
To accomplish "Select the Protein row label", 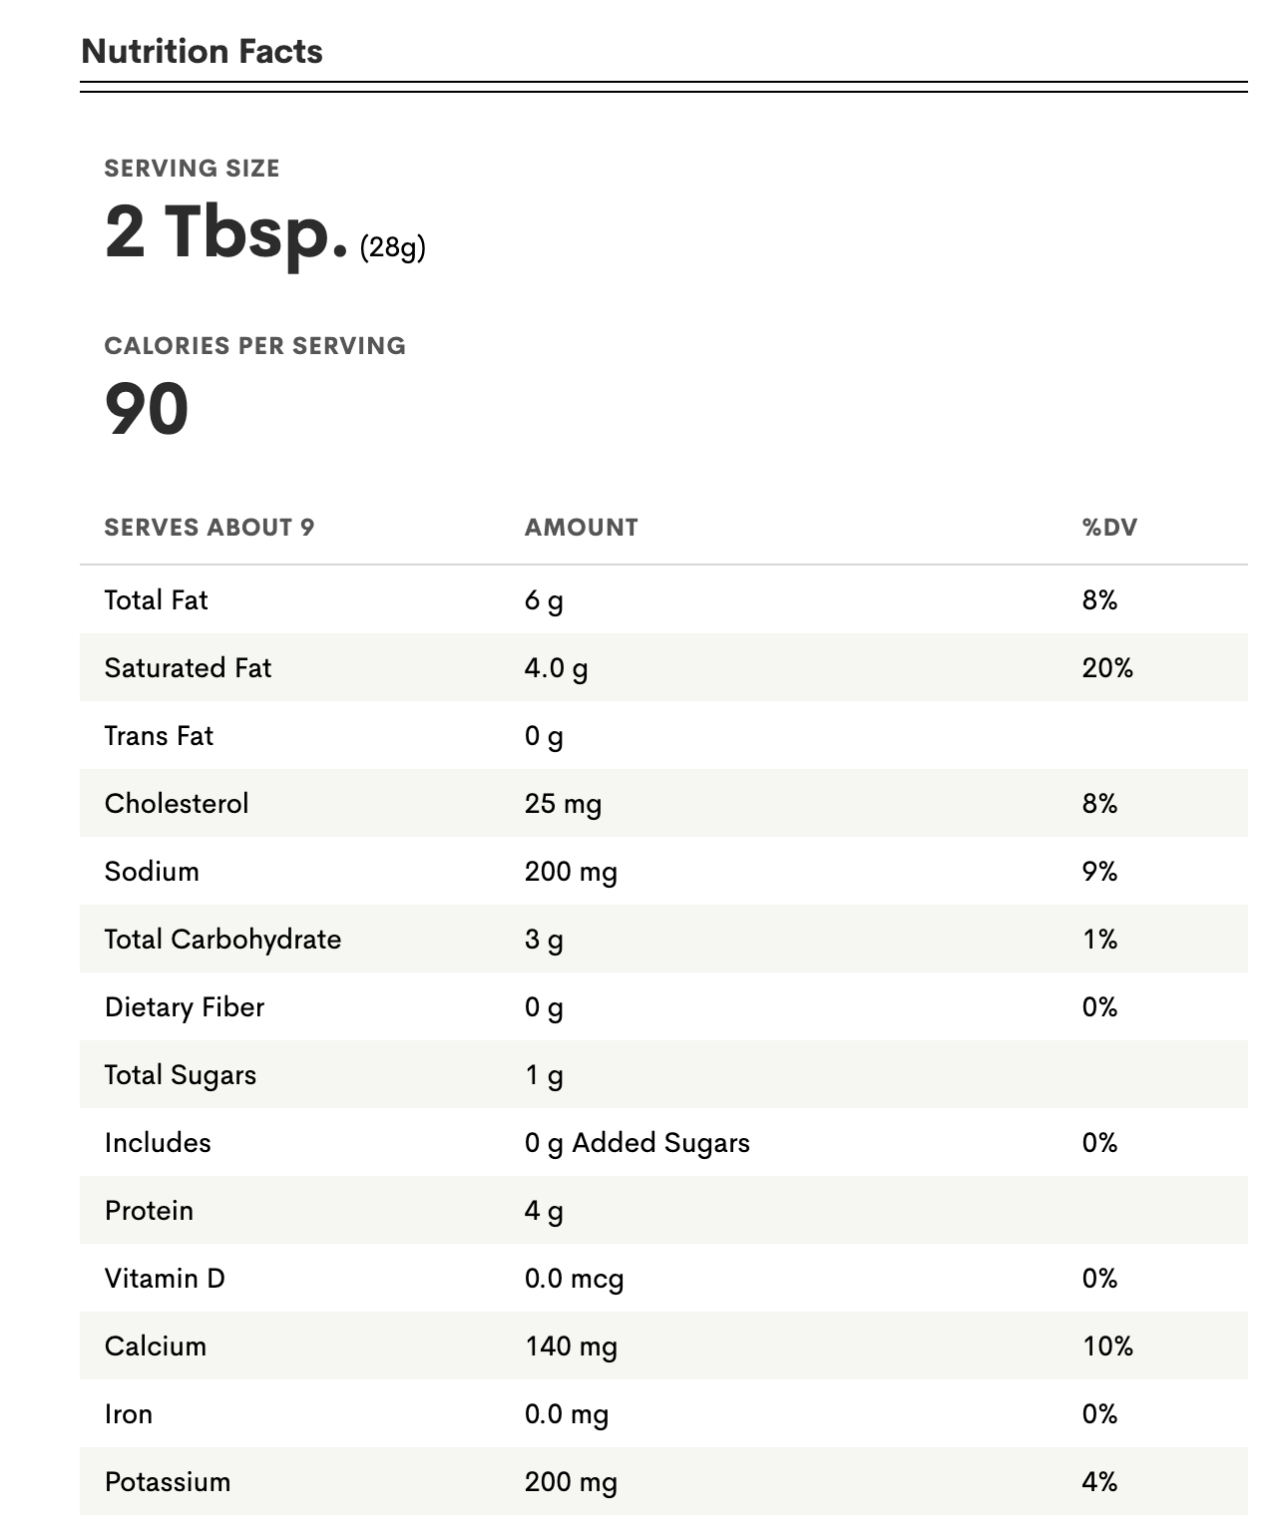I will click(149, 1211).
